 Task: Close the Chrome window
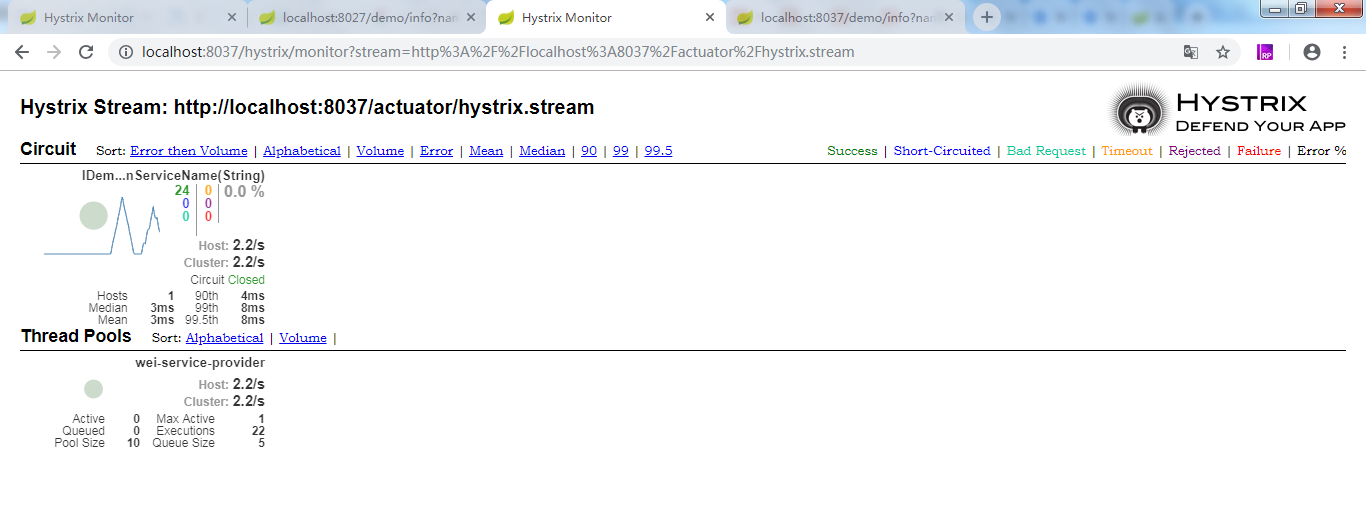tap(1336, 9)
